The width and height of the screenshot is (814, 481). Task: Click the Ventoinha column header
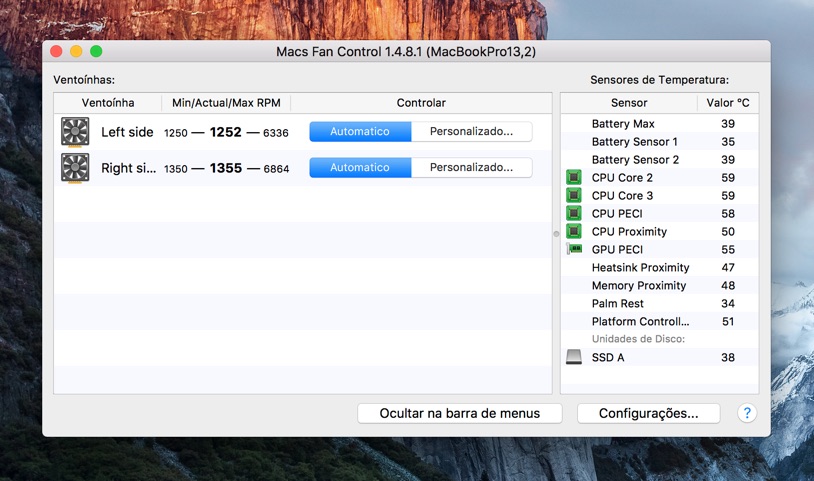[107, 103]
